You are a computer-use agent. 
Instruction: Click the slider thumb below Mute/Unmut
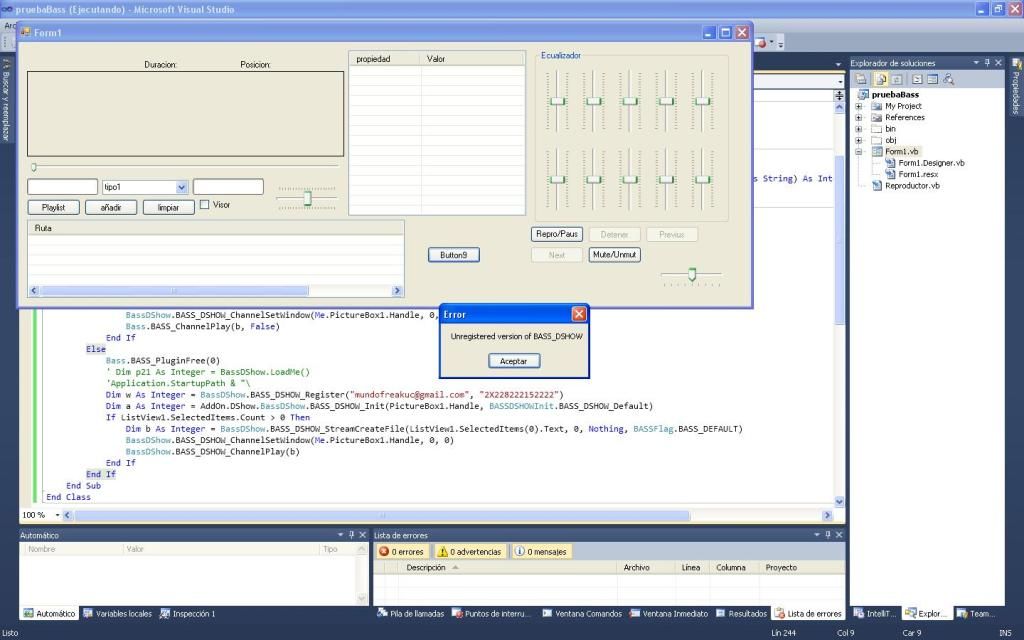(x=692, y=275)
